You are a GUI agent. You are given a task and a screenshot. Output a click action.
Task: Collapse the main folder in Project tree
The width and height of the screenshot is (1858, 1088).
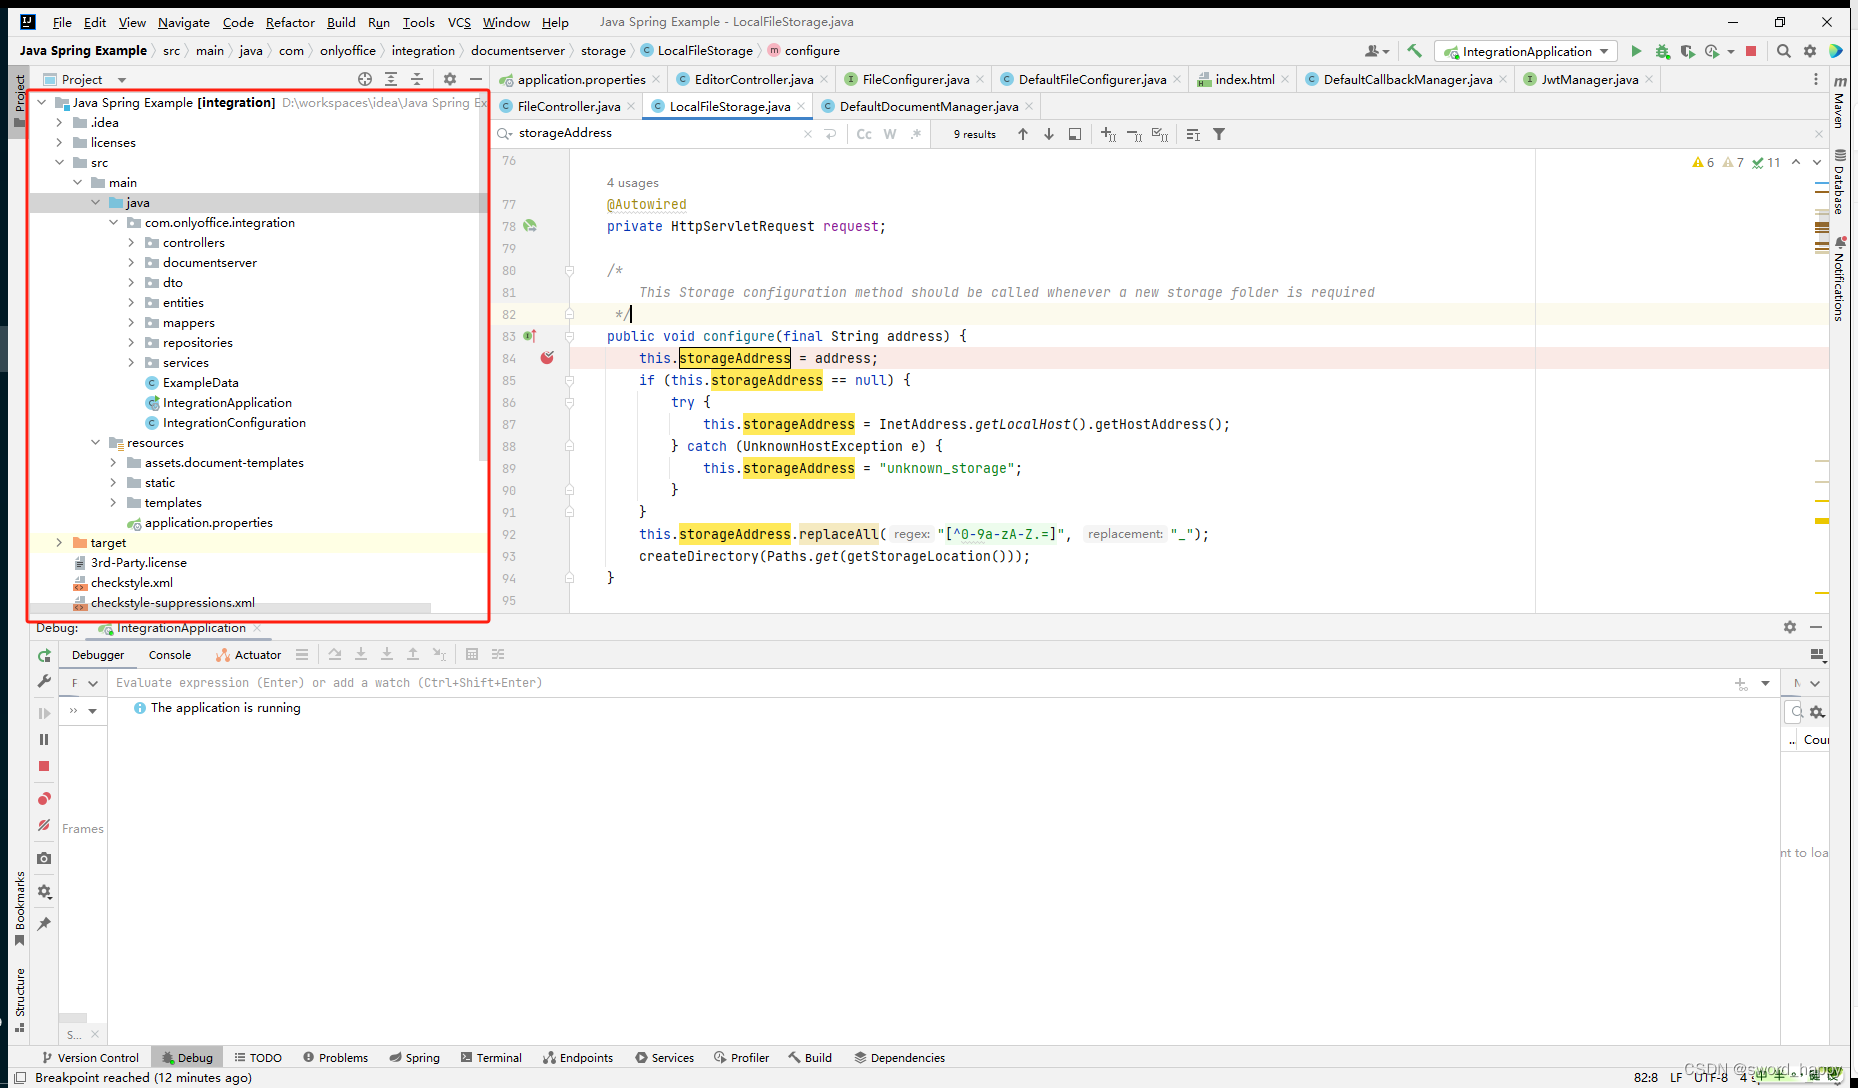[78, 182]
